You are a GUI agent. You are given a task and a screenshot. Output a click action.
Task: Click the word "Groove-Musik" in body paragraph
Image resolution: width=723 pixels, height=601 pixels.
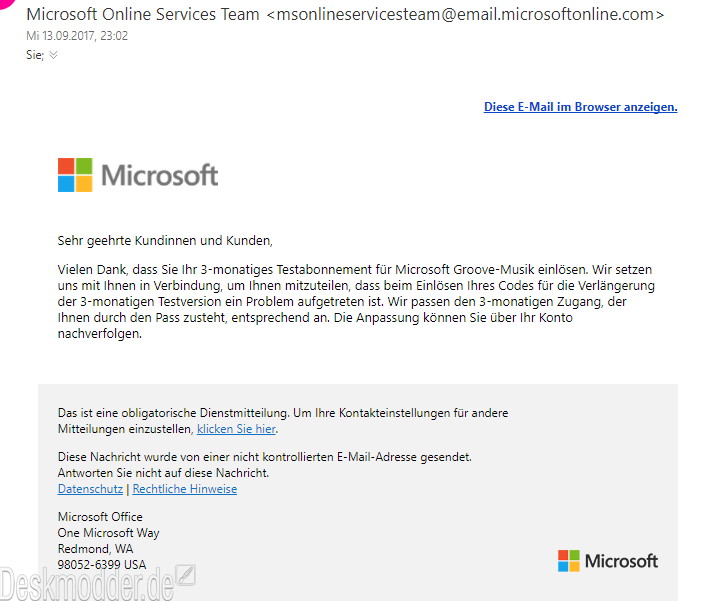tap(494, 269)
